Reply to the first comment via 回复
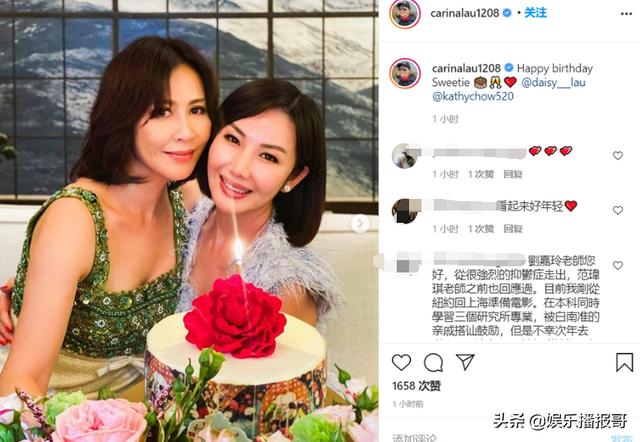The height and width of the screenshot is (442, 640). (513, 174)
